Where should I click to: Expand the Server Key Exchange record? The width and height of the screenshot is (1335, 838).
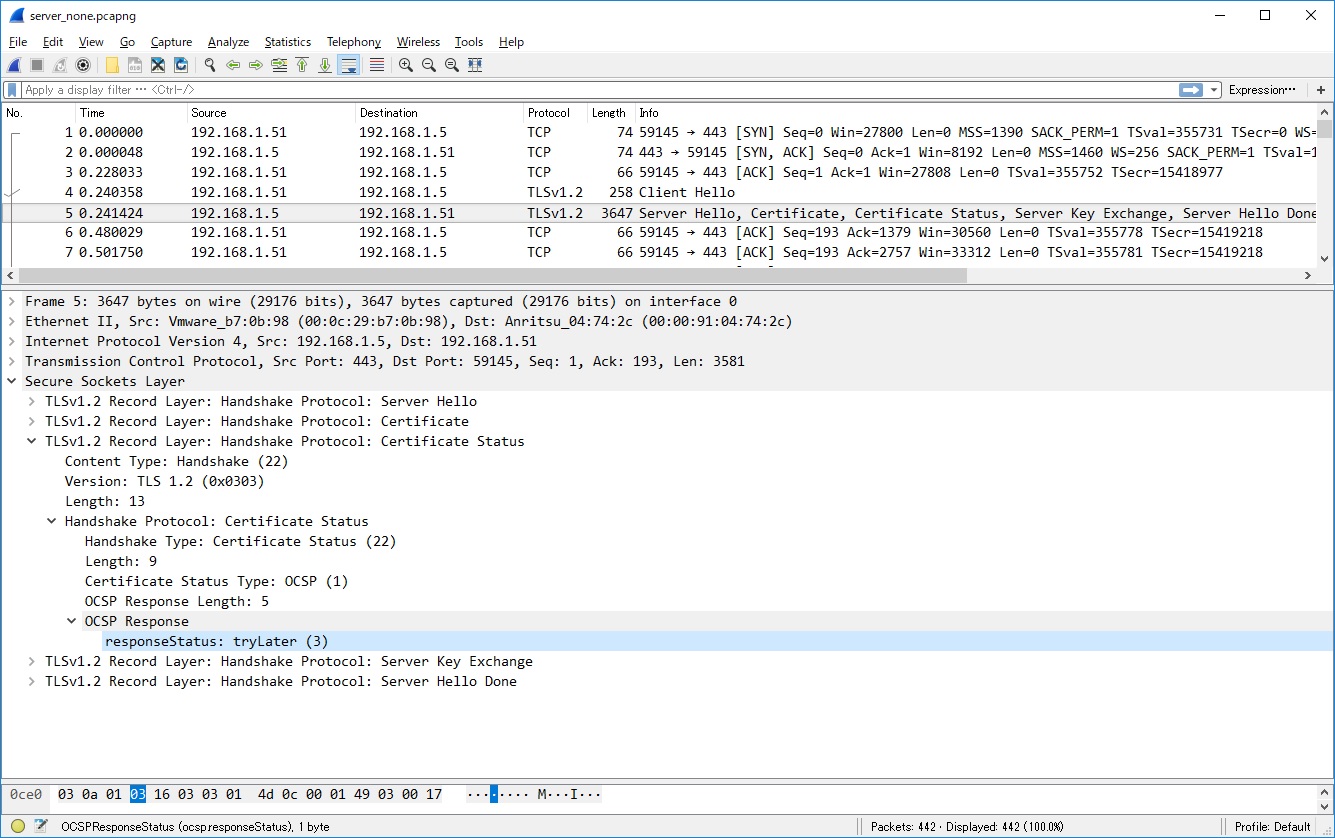click(x=31, y=661)
